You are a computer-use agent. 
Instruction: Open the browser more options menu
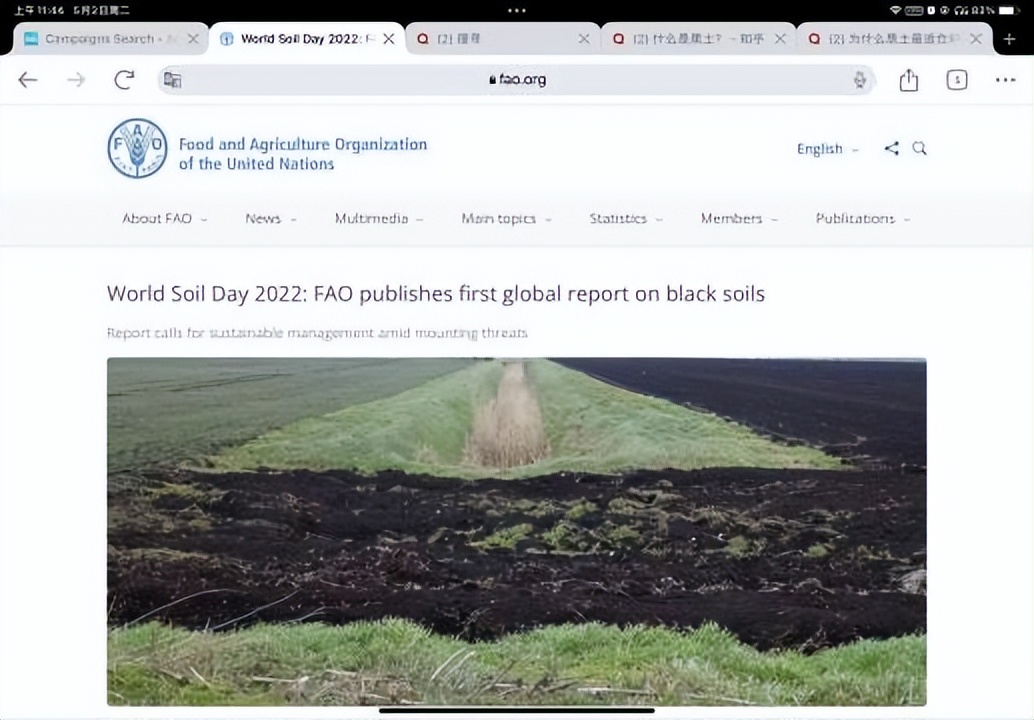(1005, 80)
